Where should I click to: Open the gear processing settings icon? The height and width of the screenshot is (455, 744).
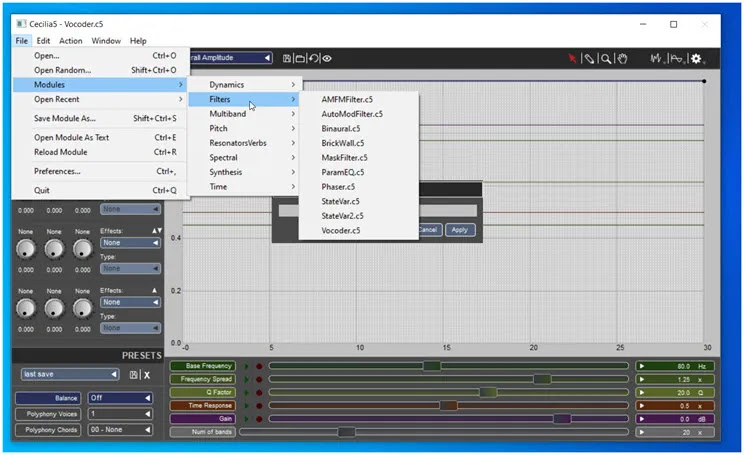[696, 58]
